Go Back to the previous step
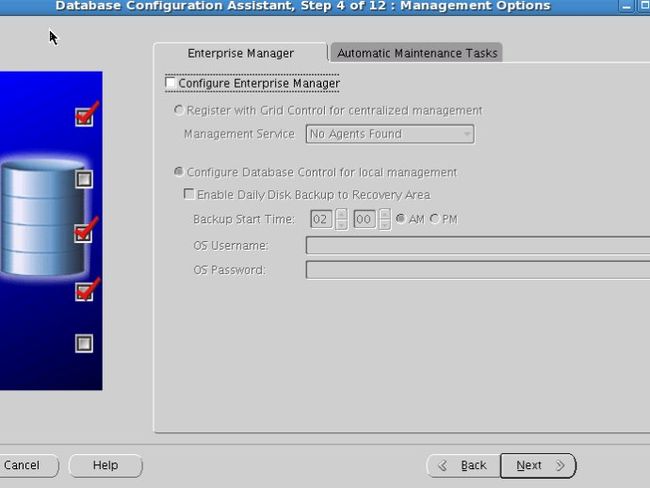Viewport: 650px width, 488px height. pyautogui.click(x=463, y=465)
